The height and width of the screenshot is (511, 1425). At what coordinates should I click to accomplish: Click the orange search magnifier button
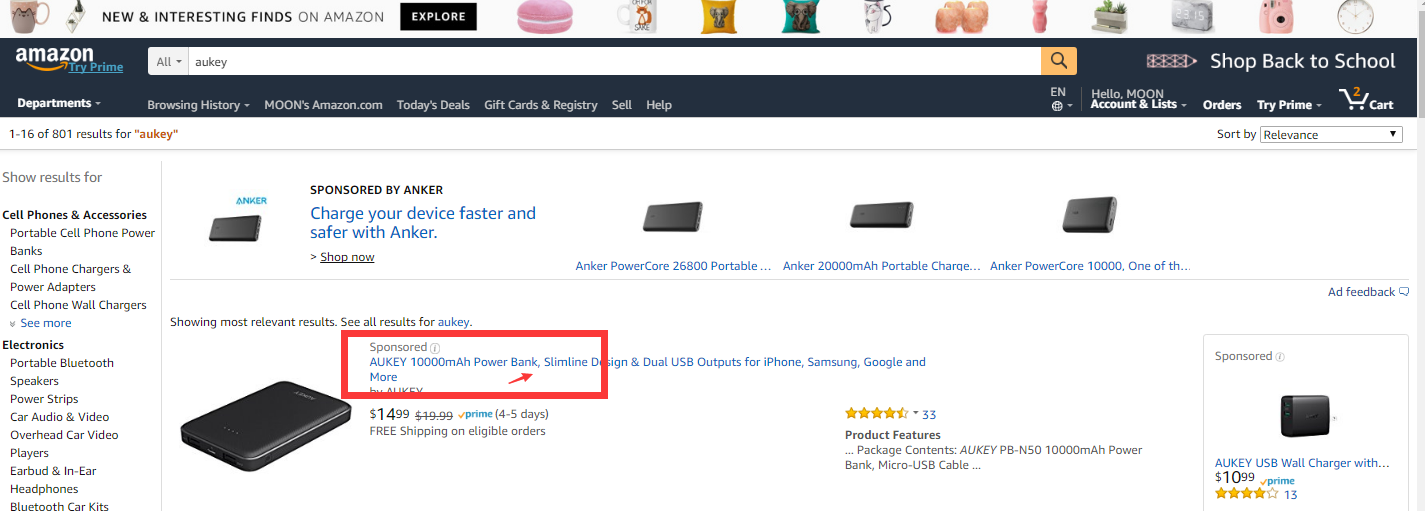[x=1059, y=61]
